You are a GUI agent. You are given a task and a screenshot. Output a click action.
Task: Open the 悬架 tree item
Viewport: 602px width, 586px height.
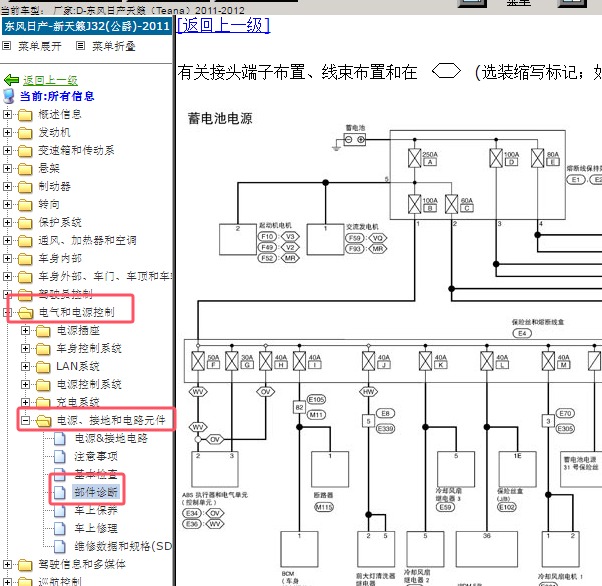pyautogui.click(x=49, y=169)
